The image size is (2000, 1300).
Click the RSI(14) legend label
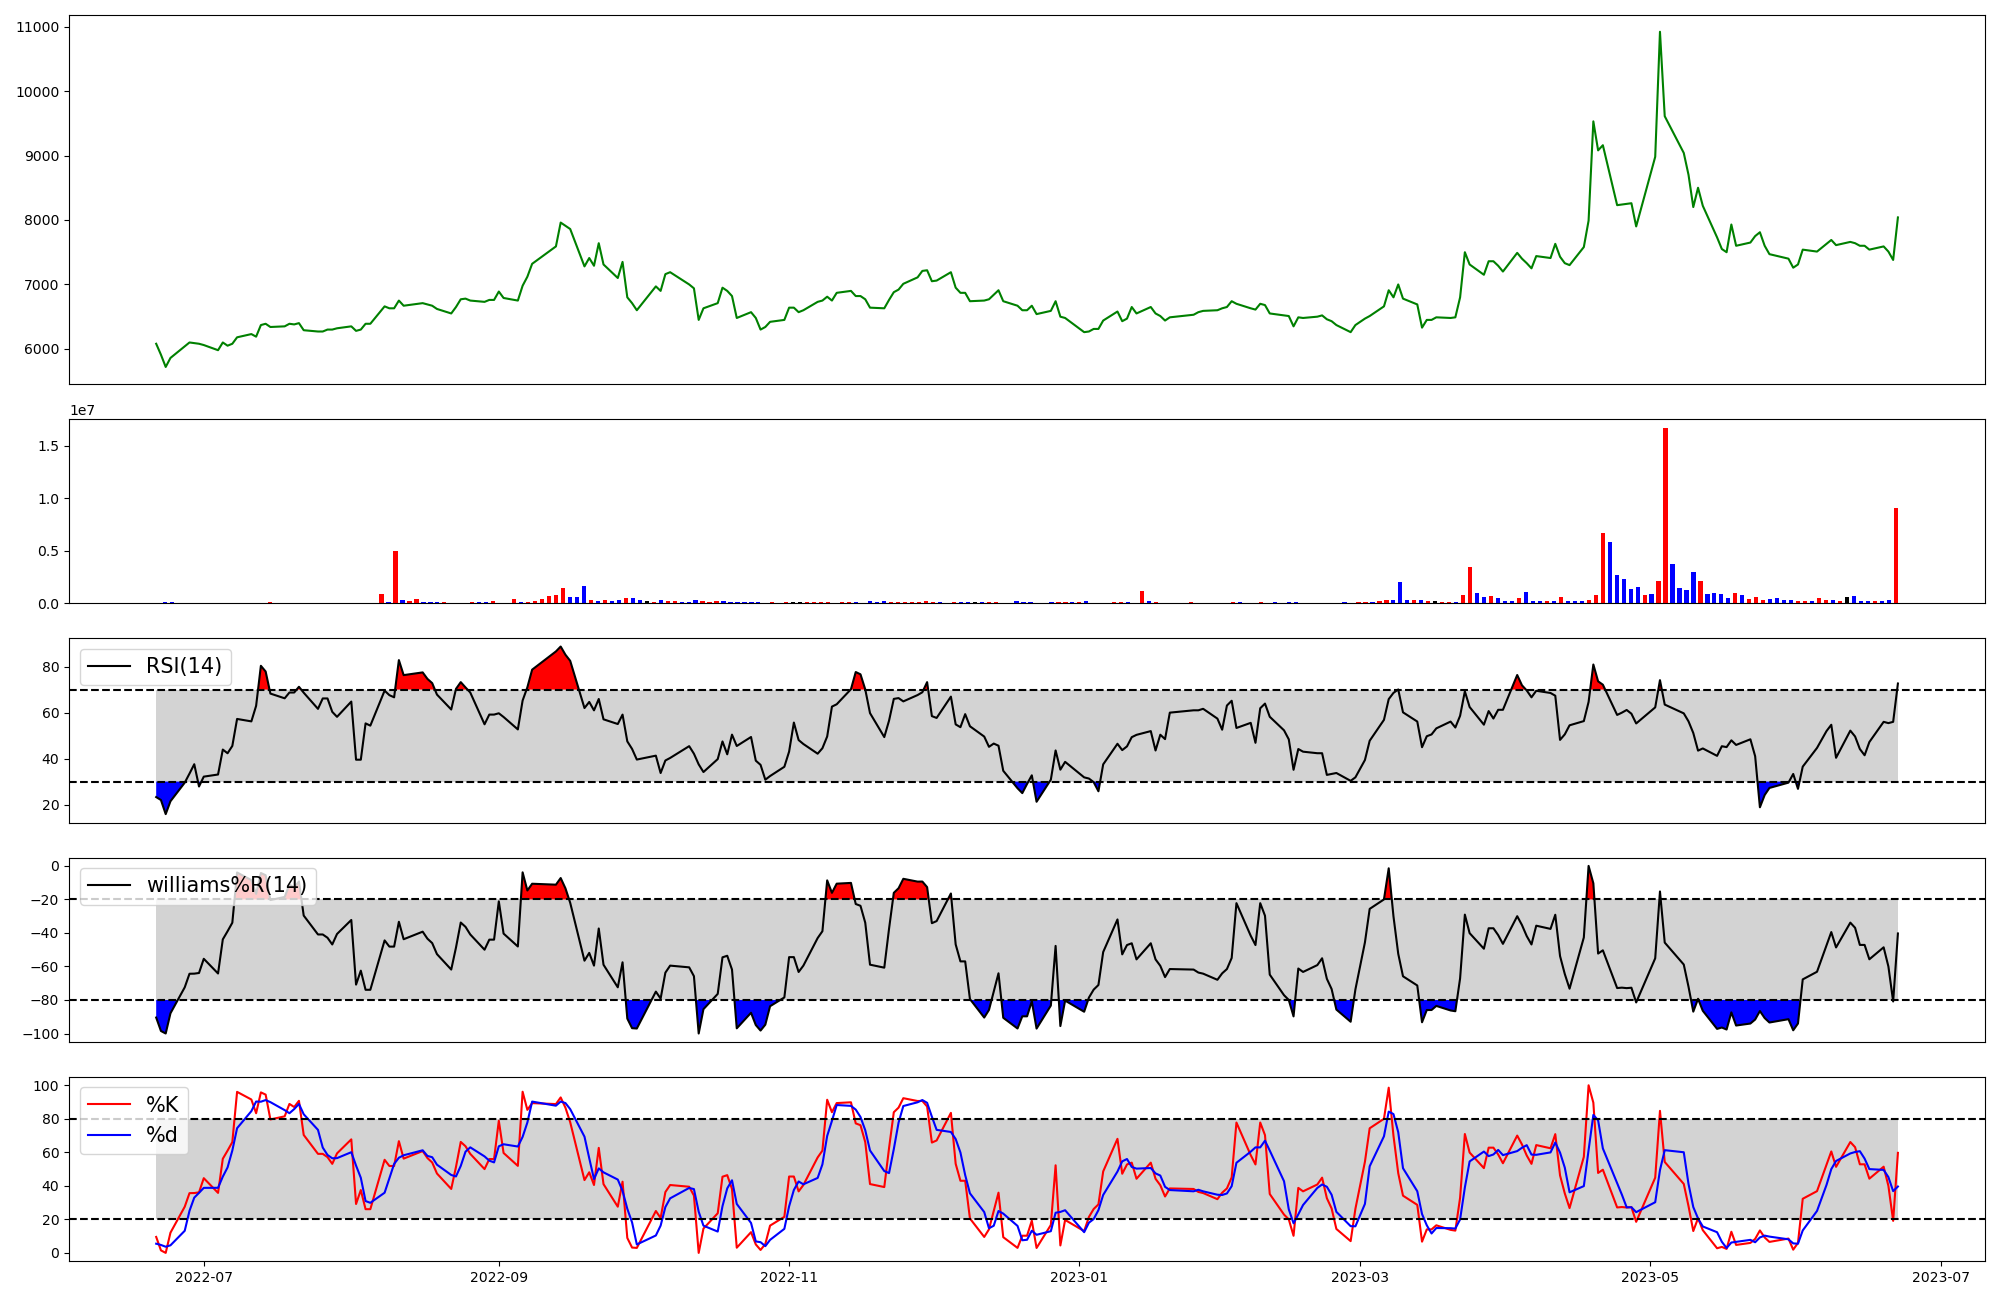184,666
